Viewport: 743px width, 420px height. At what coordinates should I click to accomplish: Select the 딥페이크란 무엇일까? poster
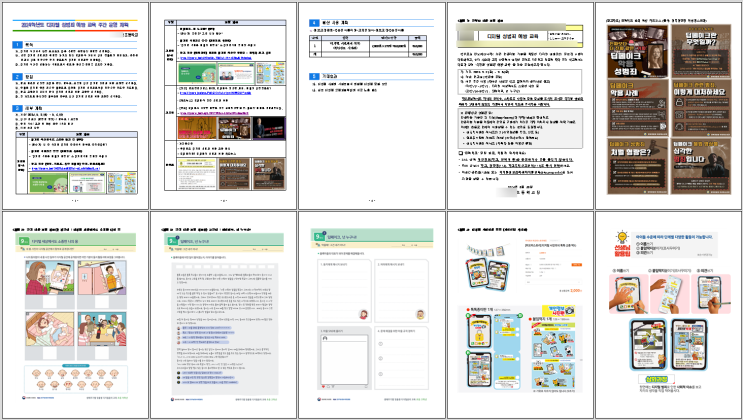tap(701, 51)
